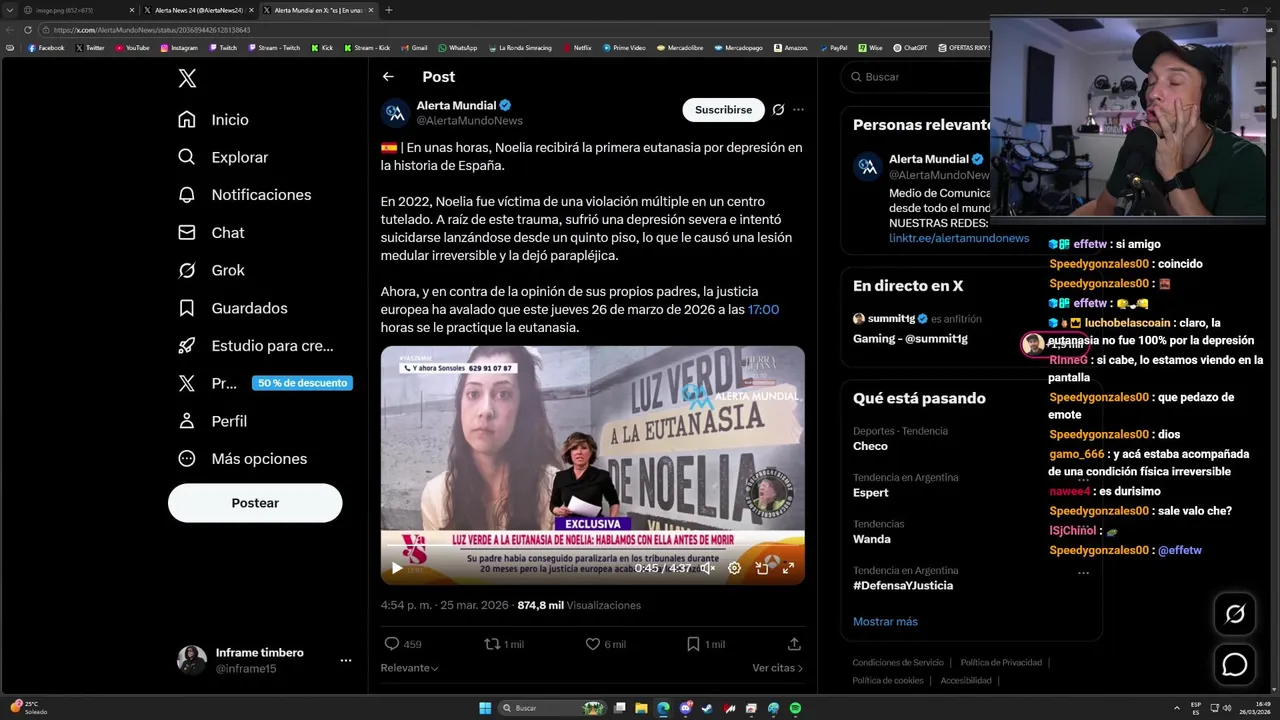
Task: Open Alerta Mundial profile avatar on post
Action: click(396, 113)
